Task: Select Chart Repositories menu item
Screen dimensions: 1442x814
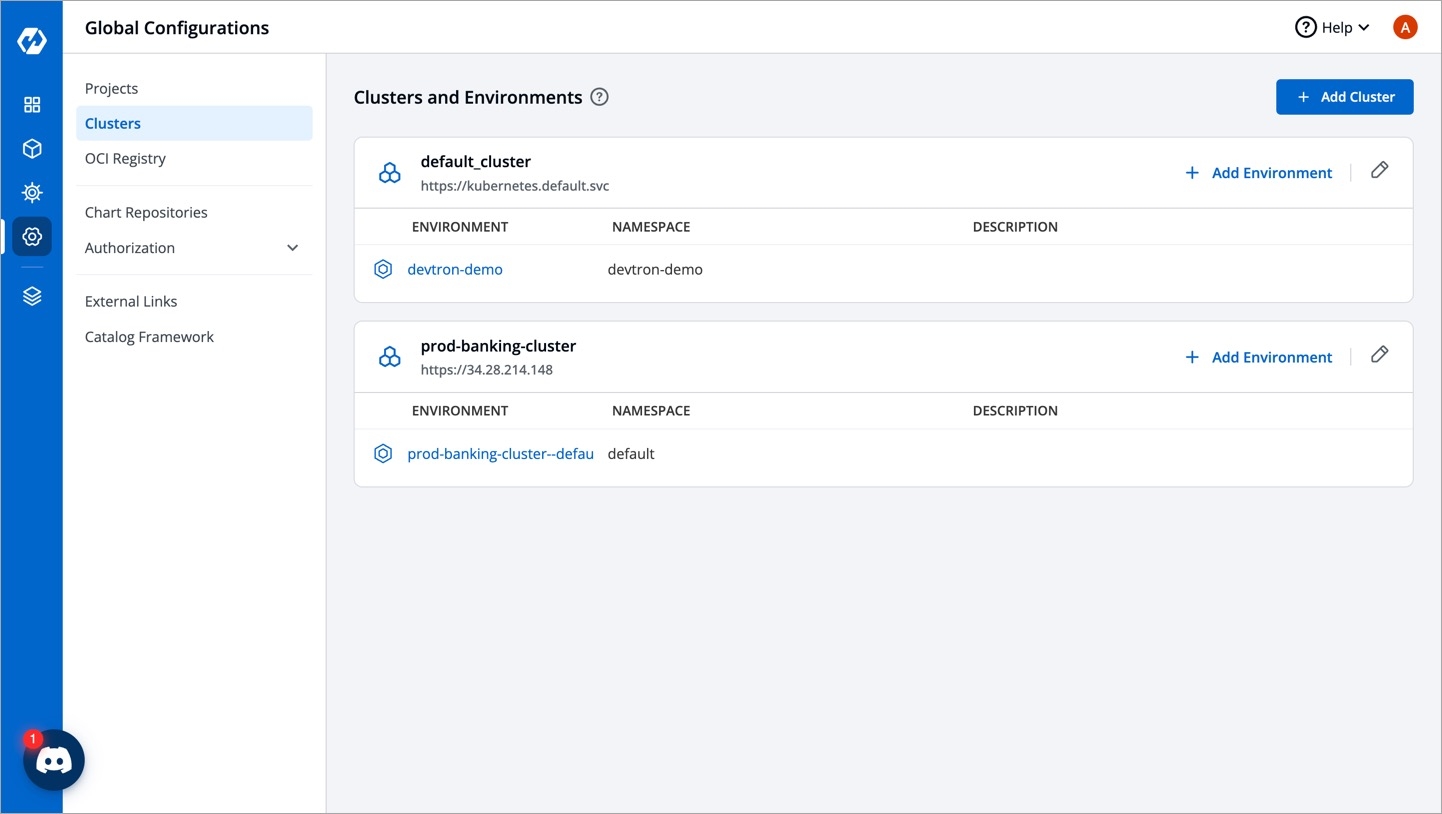Action: click(x=146, y=213)
